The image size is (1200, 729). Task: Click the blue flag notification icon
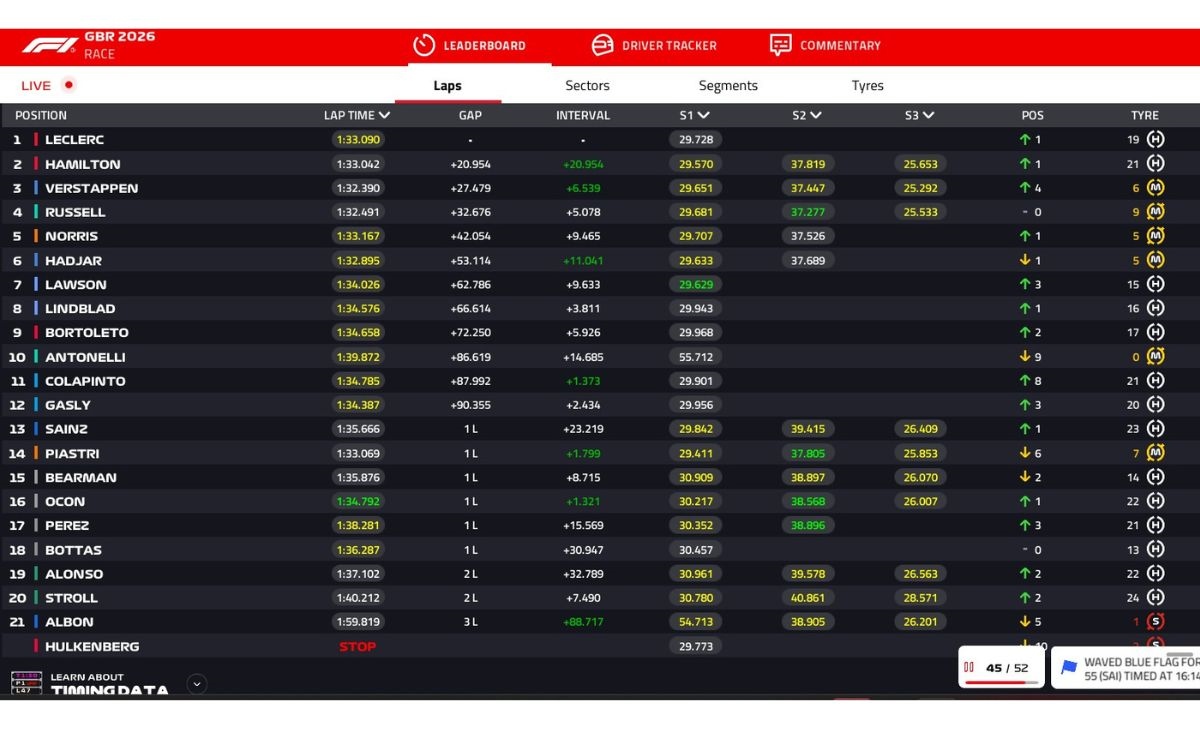pos(1069,668)
